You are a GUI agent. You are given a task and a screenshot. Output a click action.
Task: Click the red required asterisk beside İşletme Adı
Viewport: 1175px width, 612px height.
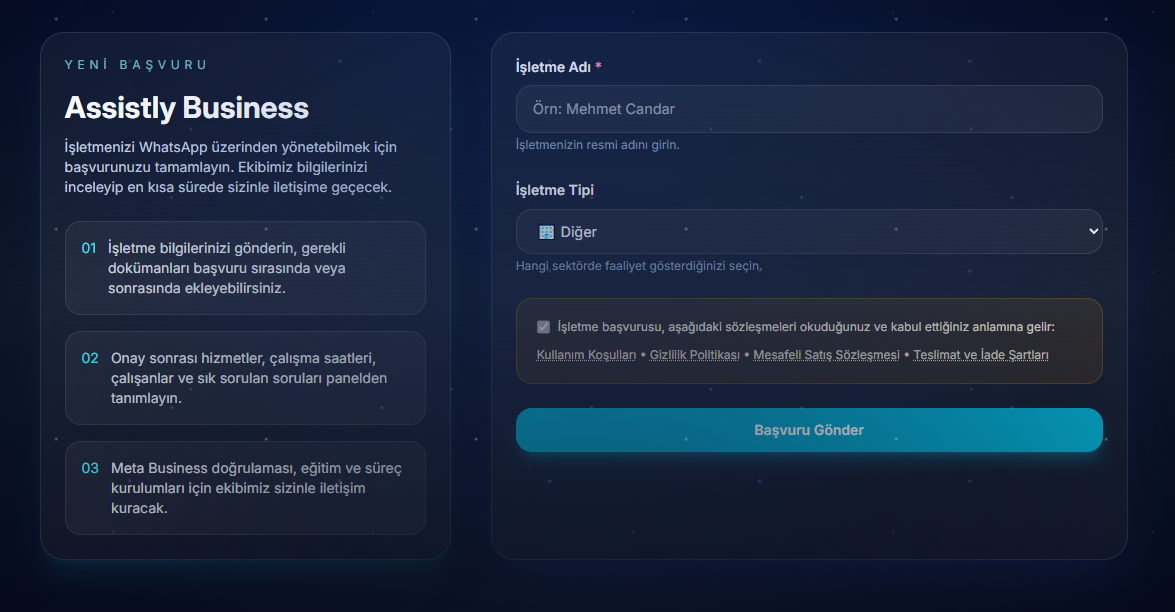click(598, 67)
